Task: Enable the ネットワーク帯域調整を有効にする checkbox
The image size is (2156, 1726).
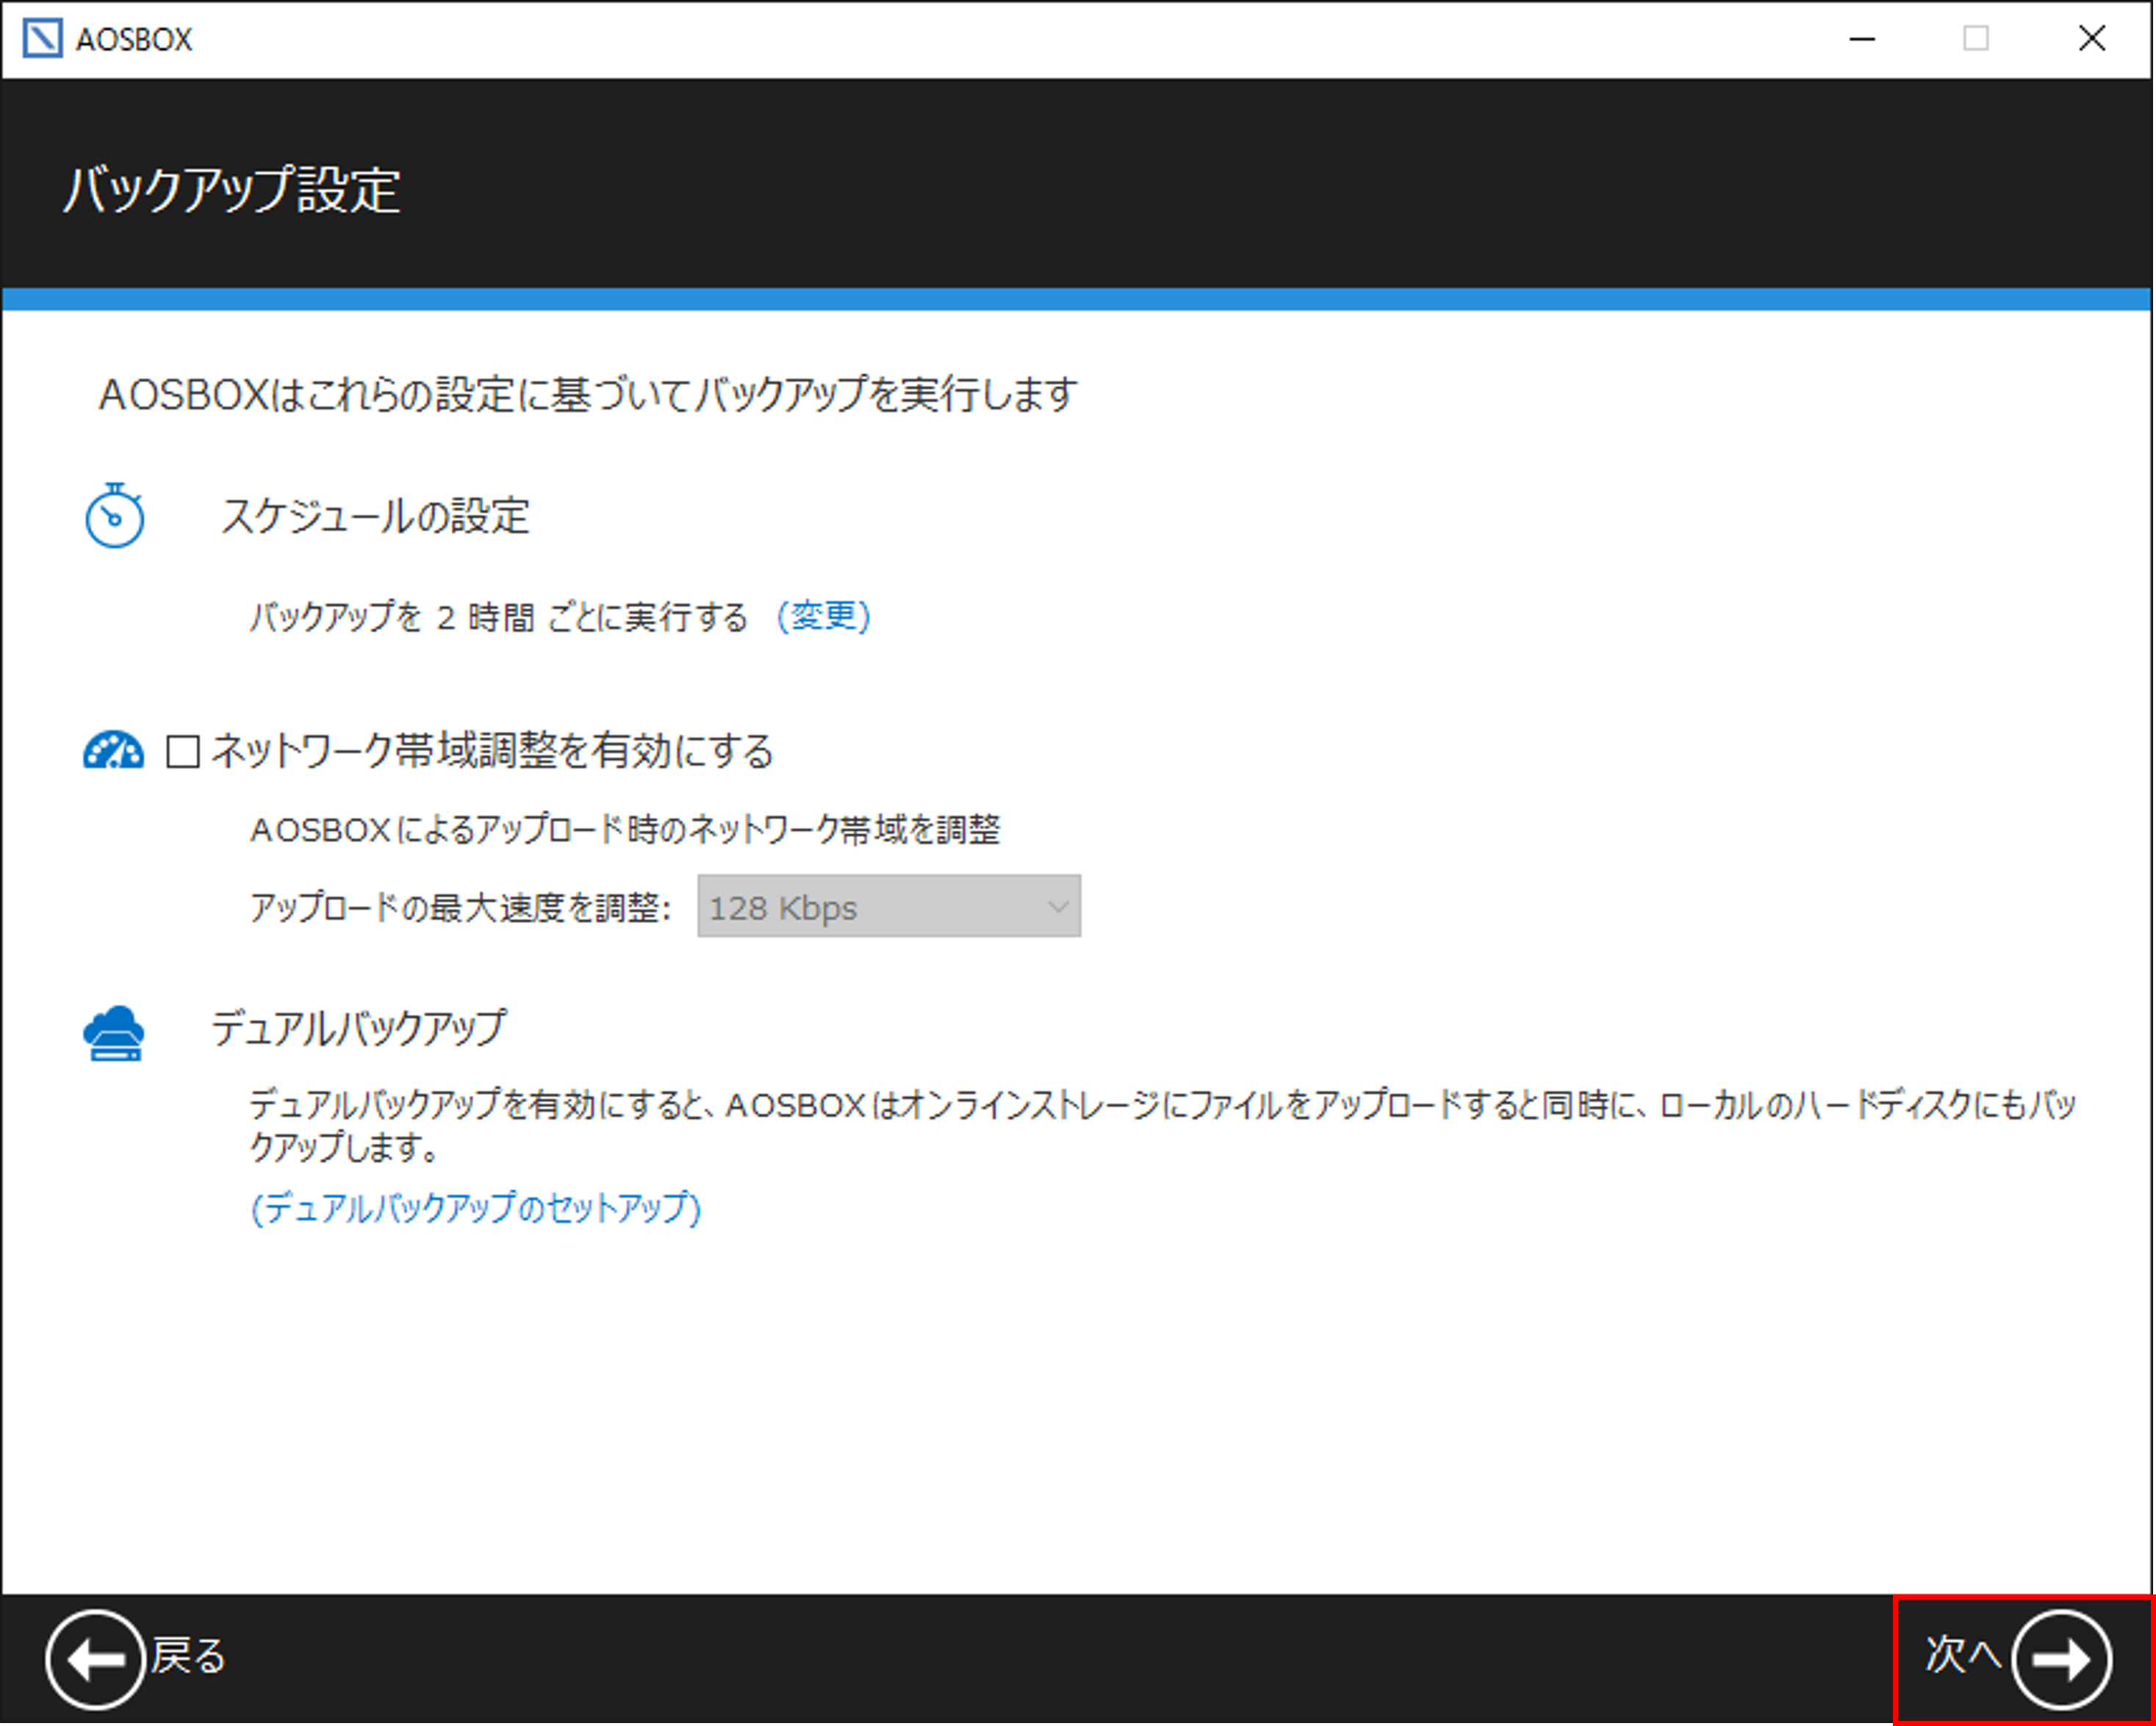Action: [183, 751]
